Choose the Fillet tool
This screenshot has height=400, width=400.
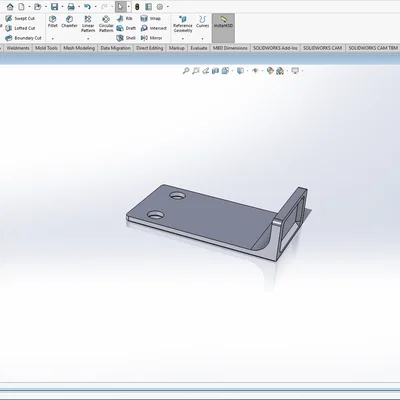[53, 21]
